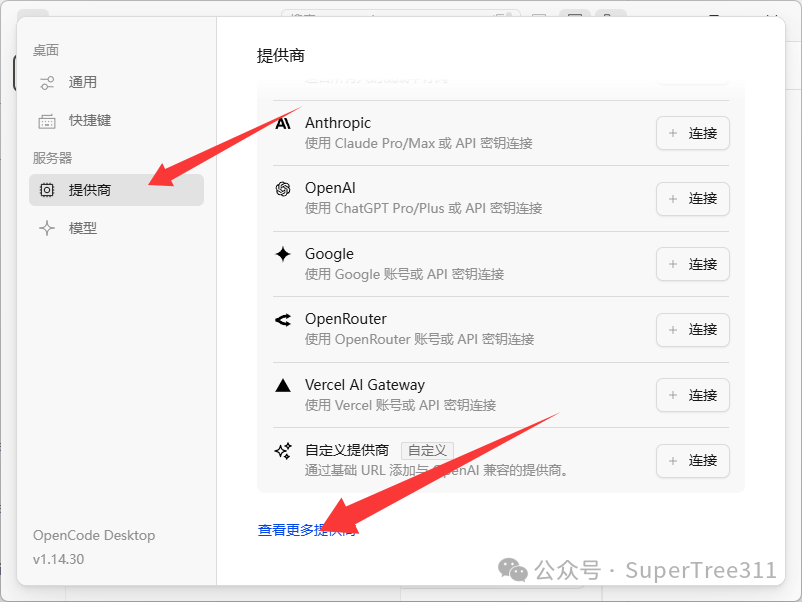Click the Vercel triangle logo icon
The height and width of the screenshot is (602, 802).
click(283, 385)
